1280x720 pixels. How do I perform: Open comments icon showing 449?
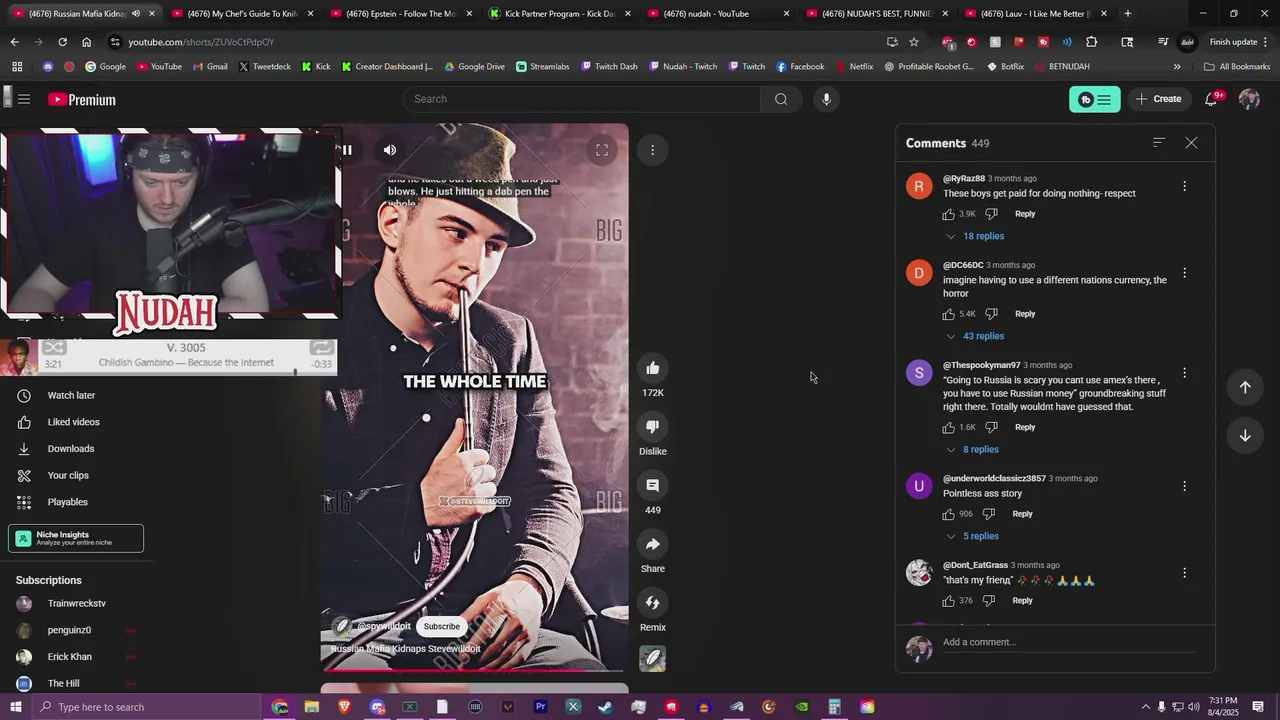coord(652,485)
